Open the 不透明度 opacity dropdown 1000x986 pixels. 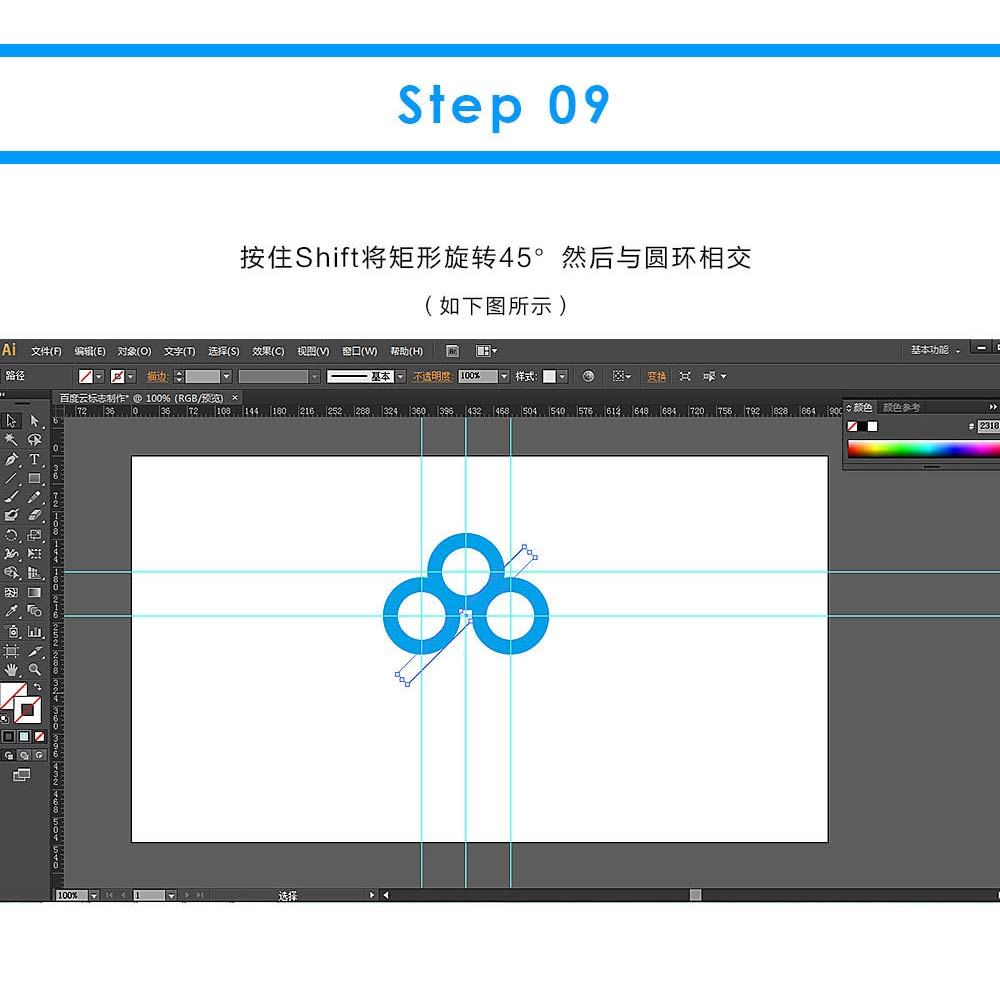tap(502, 377)
